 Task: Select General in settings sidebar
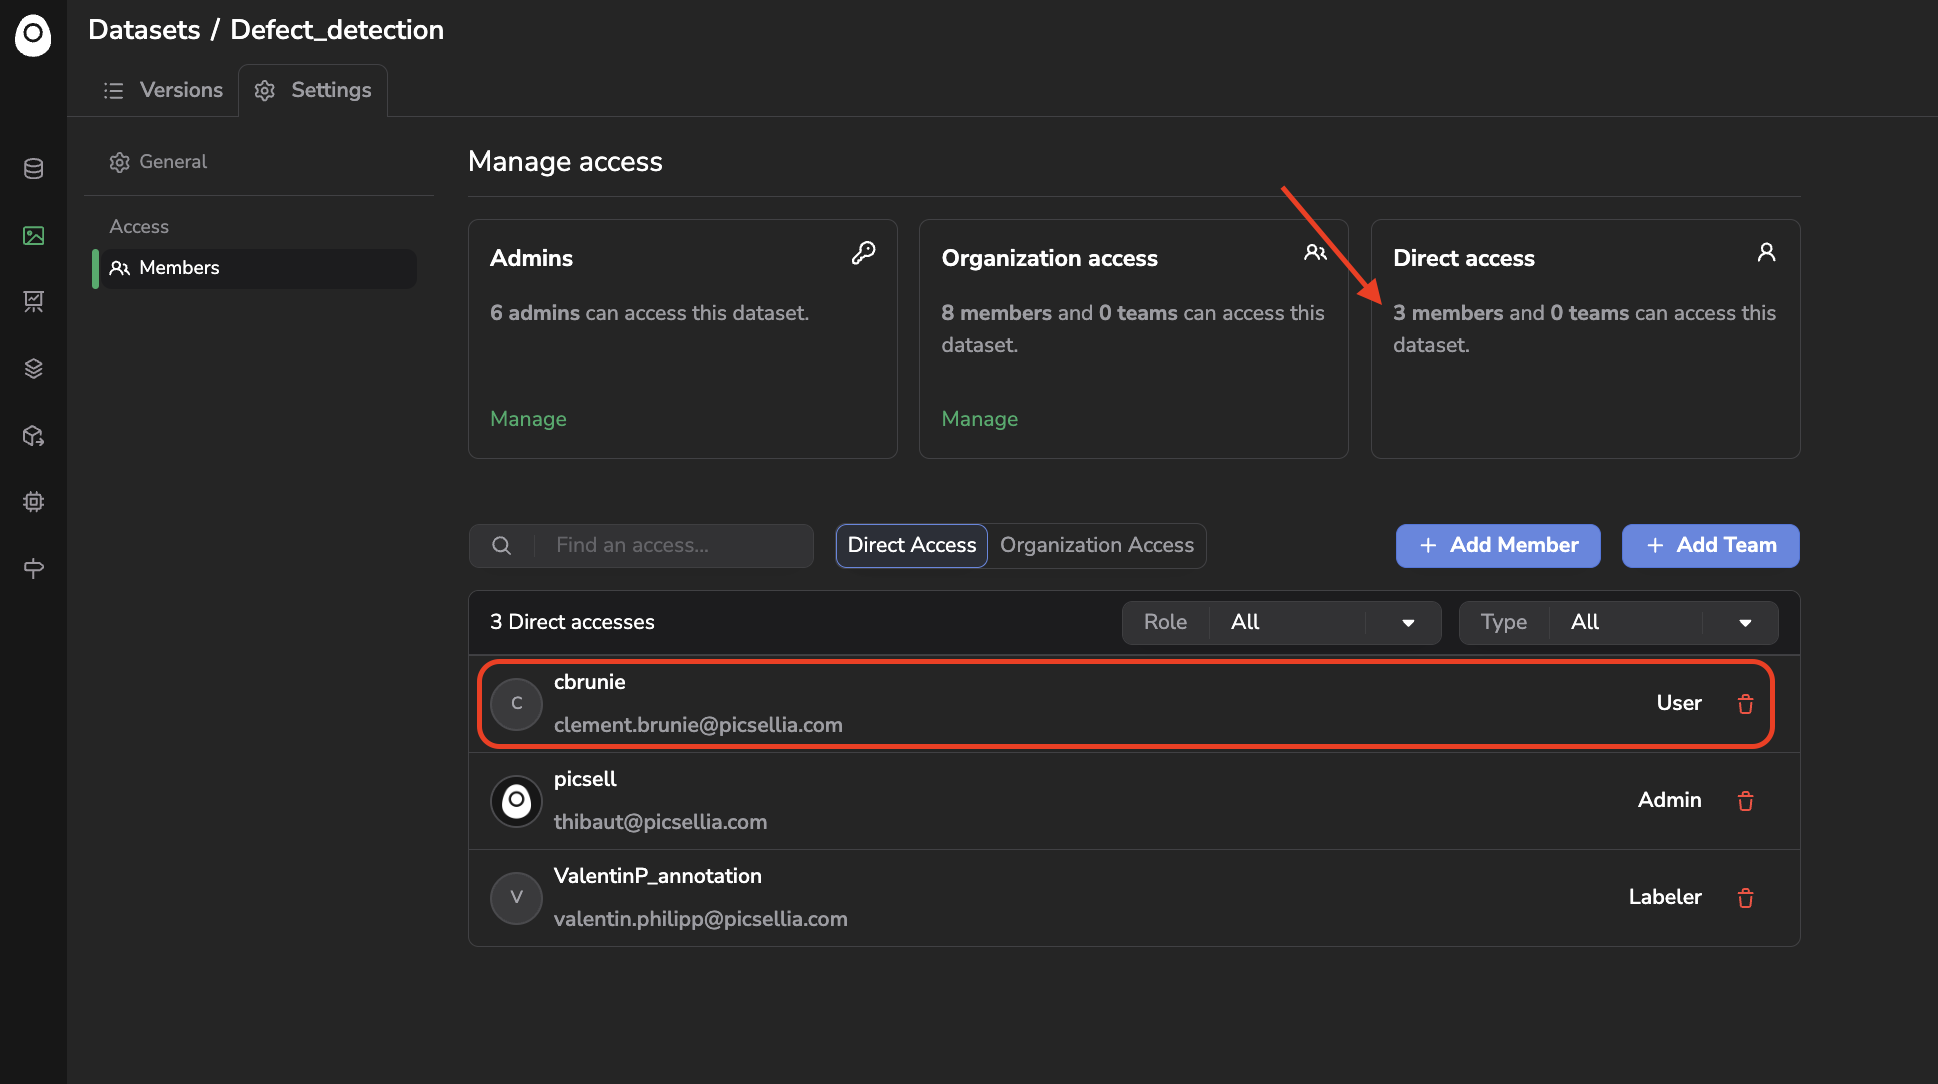point(172,162)
